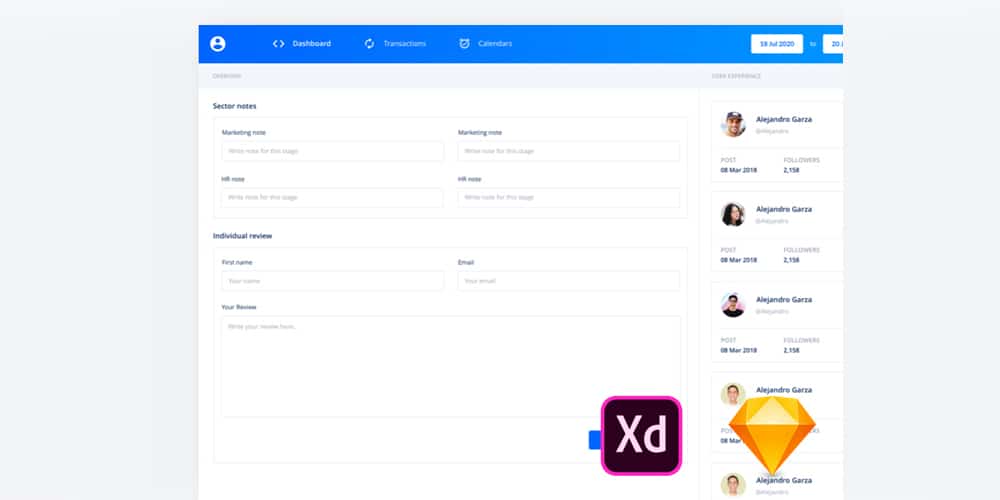Switch to the Calendars tab
1000x500 pixels.
tap(495, 44)
